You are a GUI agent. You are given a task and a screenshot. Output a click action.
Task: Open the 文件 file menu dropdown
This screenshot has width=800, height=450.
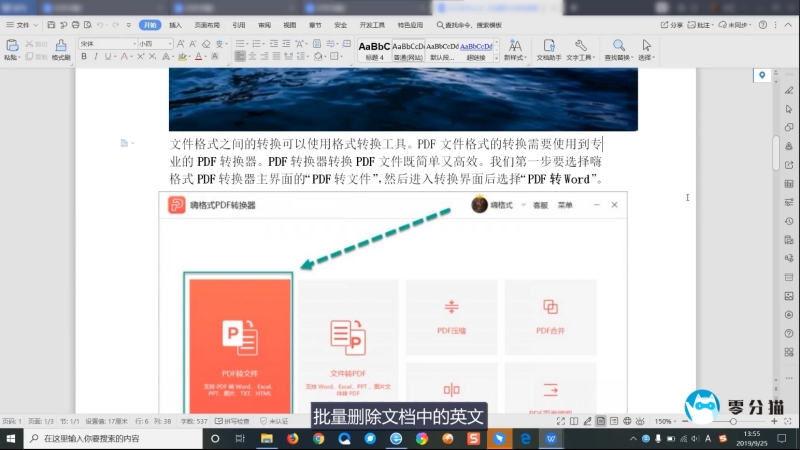point(23,24)
